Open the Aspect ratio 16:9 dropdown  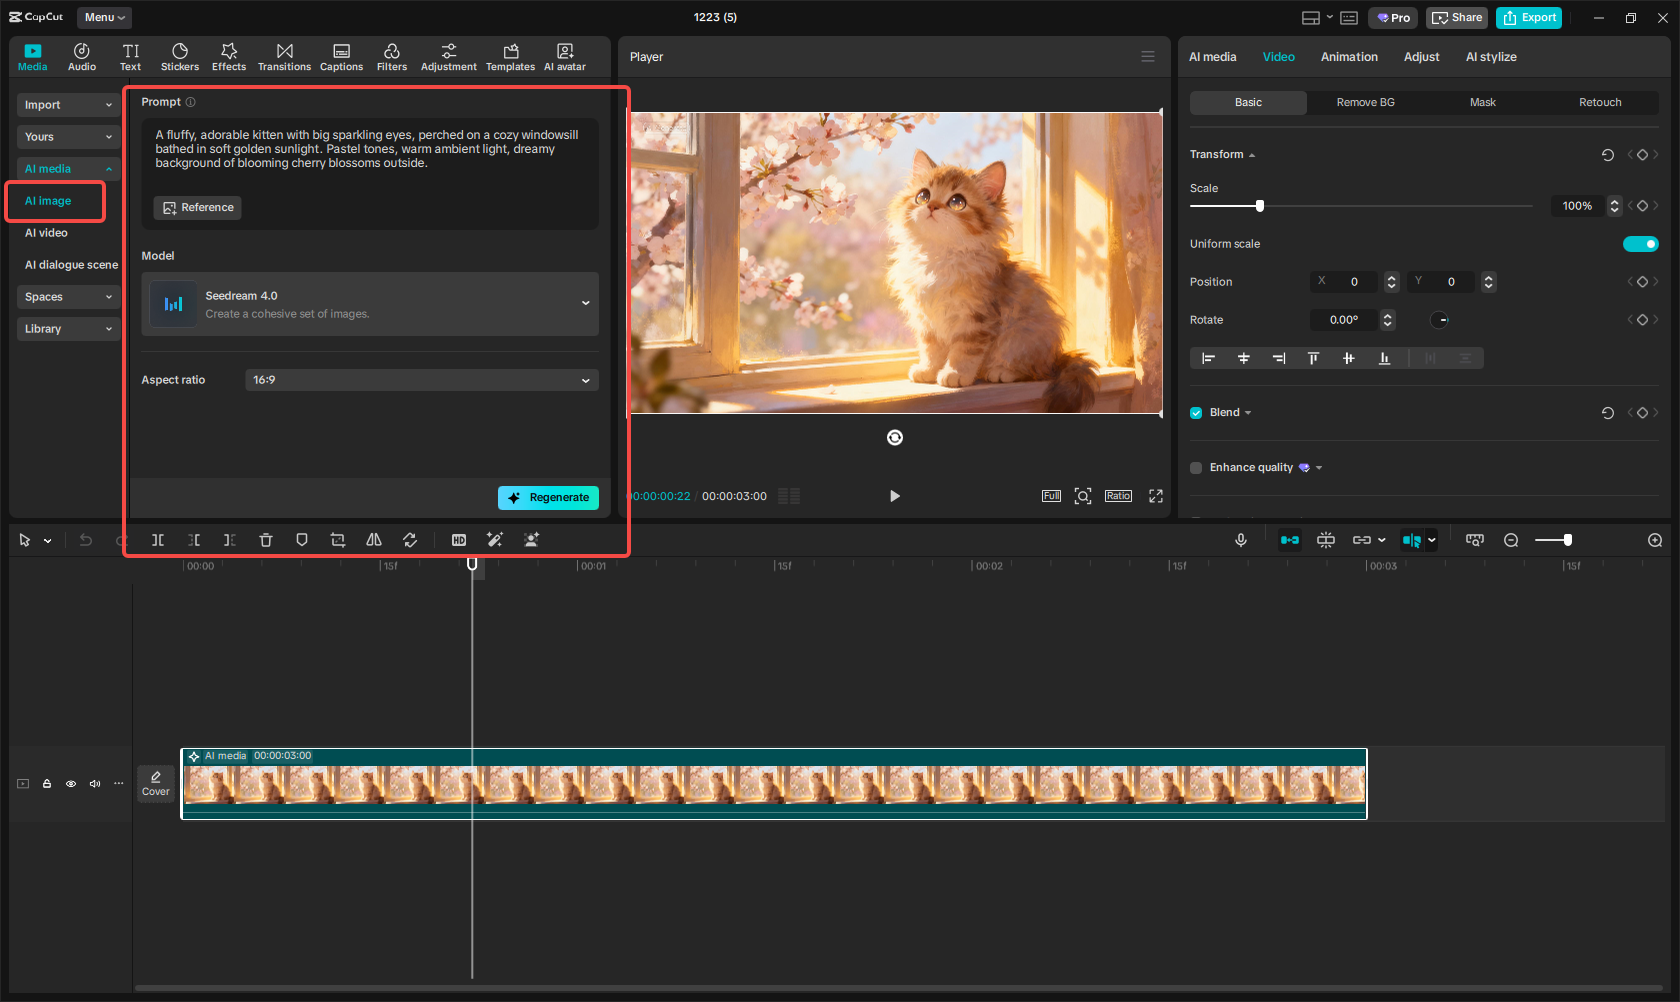click(x=421, y=380)
